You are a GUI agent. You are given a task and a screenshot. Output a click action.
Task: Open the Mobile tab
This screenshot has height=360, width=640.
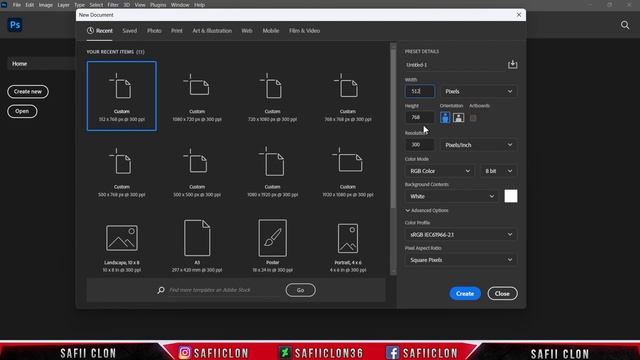[271, 31]
